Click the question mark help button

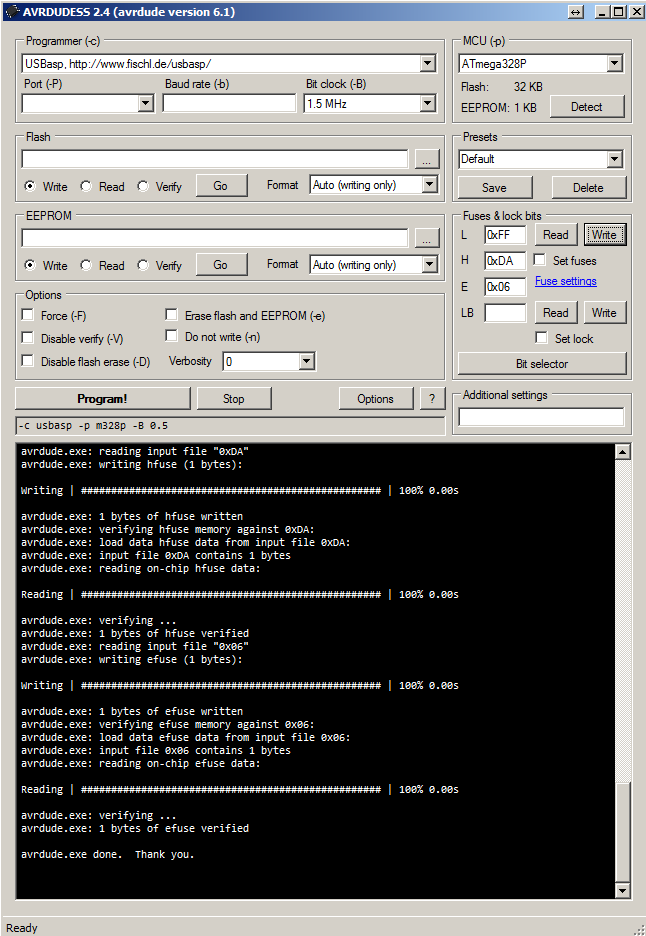pos(432,399)
